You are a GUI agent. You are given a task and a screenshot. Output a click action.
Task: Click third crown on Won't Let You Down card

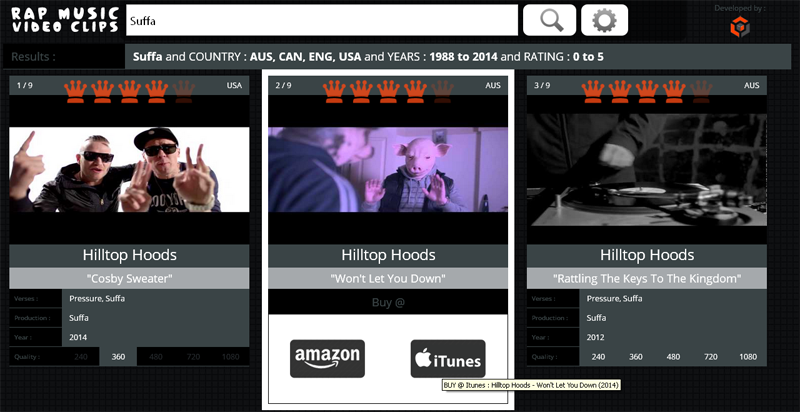click(388, 91)
